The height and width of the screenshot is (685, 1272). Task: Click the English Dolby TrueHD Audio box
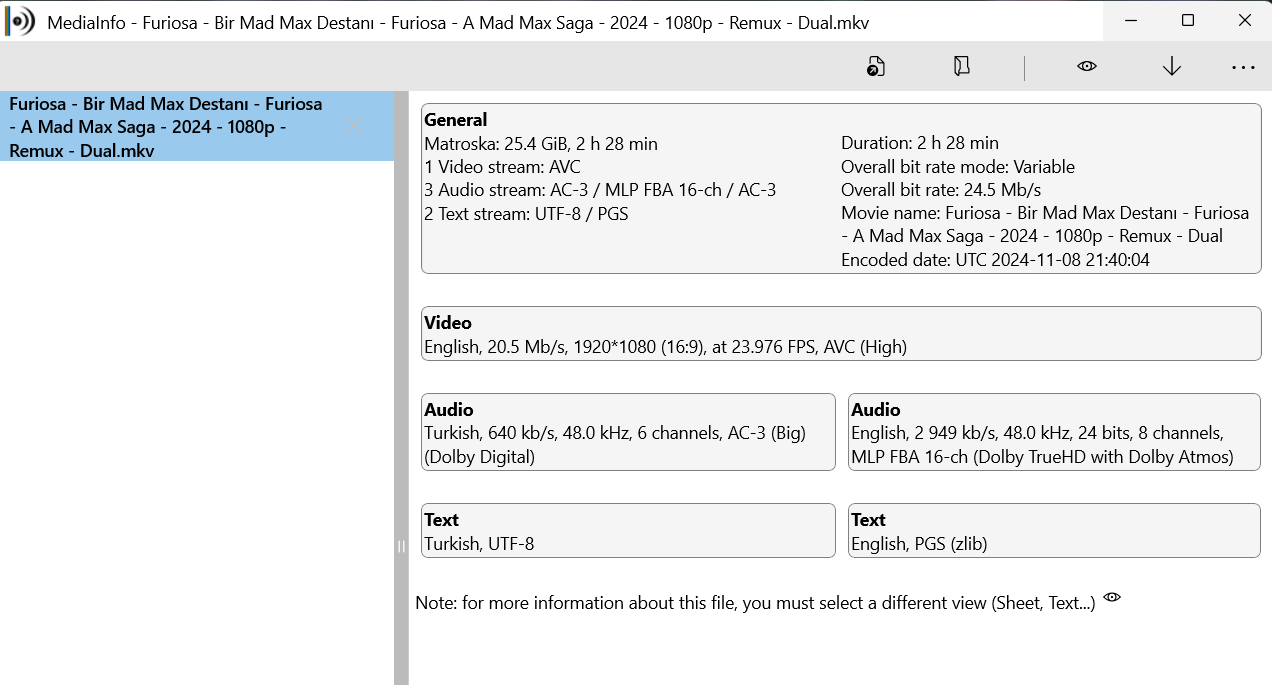pyautogui.click(x=1054, y=432)
